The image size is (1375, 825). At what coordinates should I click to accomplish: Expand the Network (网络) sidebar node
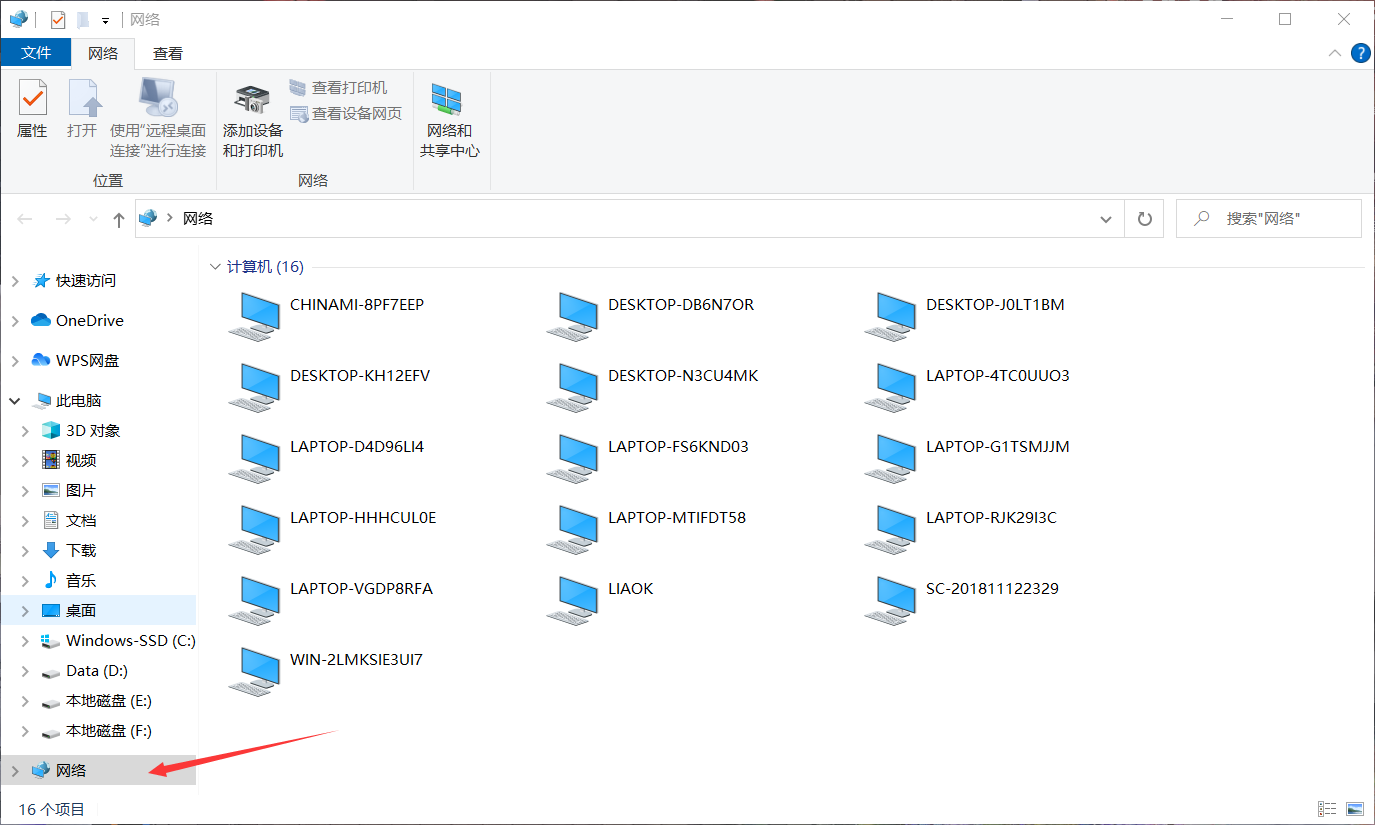click(x=14, y=771)
